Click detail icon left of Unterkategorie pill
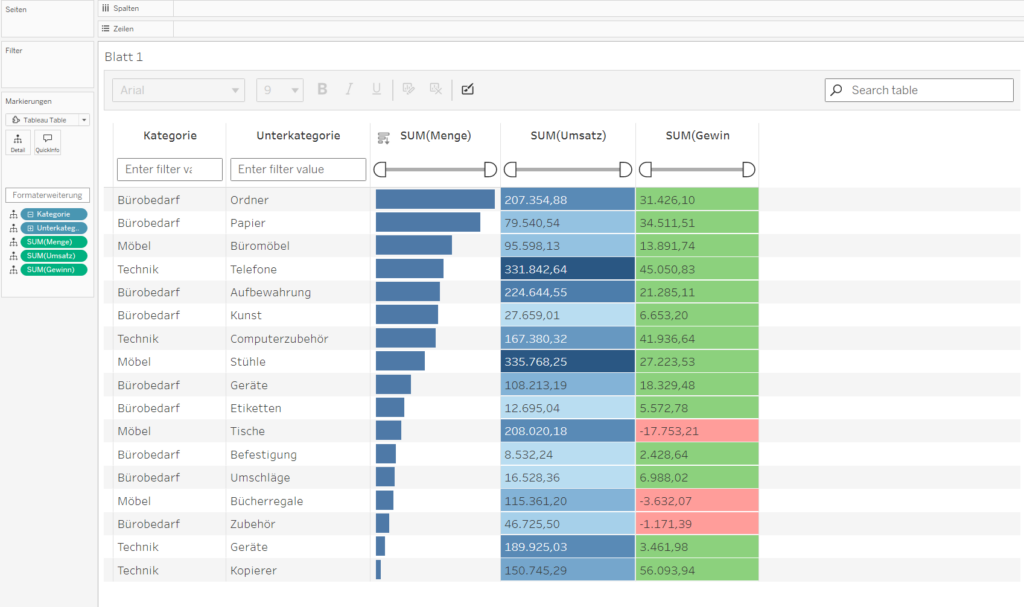 click(13, 228)
